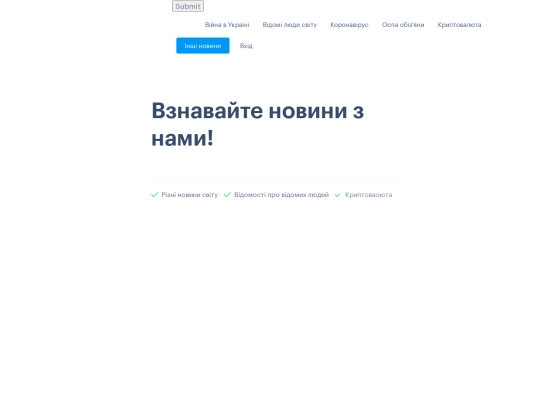The width and height of the screenshot is (540, 405).
Task: Click the checkmark beside the lower Криптовалюта
Action: [x=338, y=195]
